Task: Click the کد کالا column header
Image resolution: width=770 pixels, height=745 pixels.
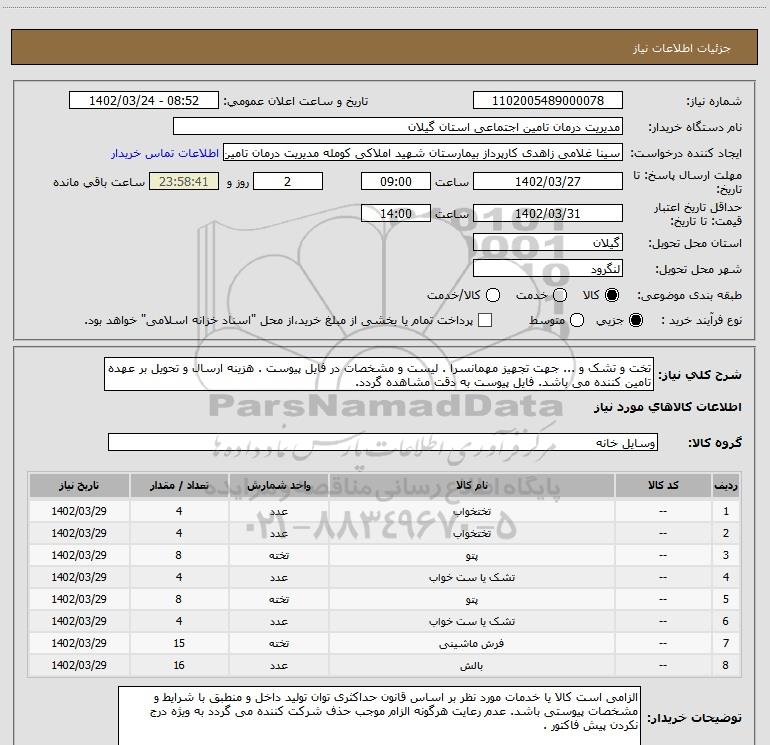Action: [x=663, y=485]
